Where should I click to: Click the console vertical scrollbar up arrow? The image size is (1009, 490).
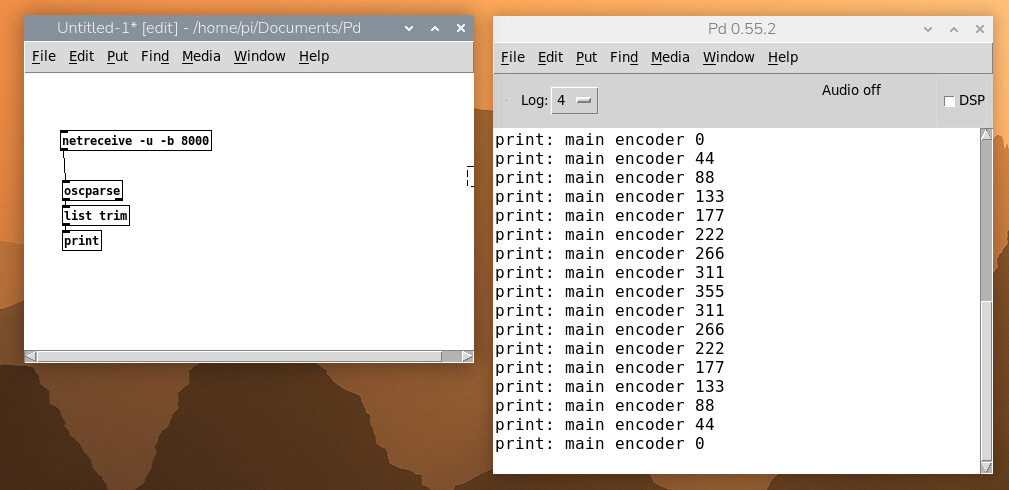click(986, 135)
